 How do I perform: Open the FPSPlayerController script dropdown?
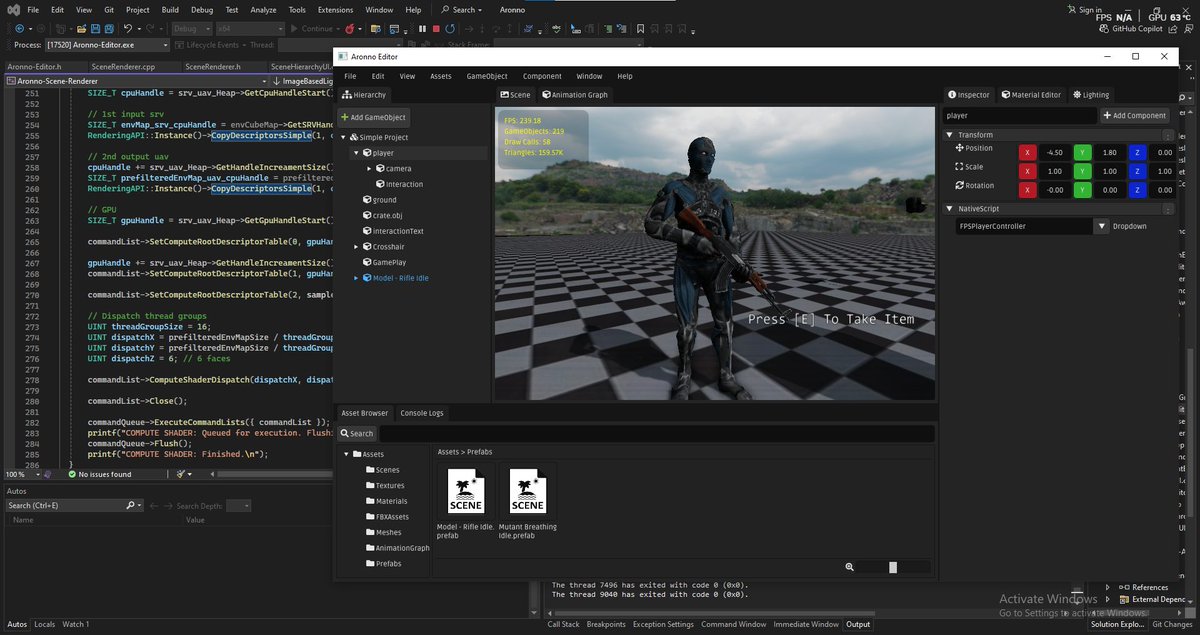pos(1102,226)
